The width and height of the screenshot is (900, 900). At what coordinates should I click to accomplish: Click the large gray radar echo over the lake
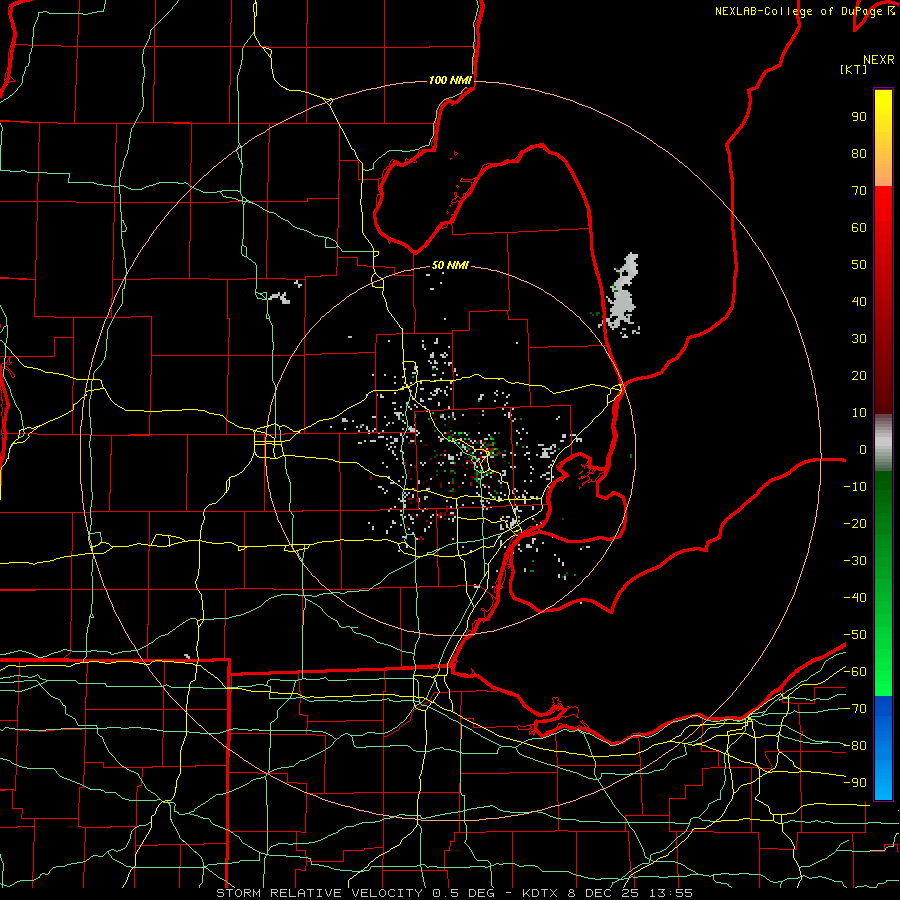tap(623, 294)
